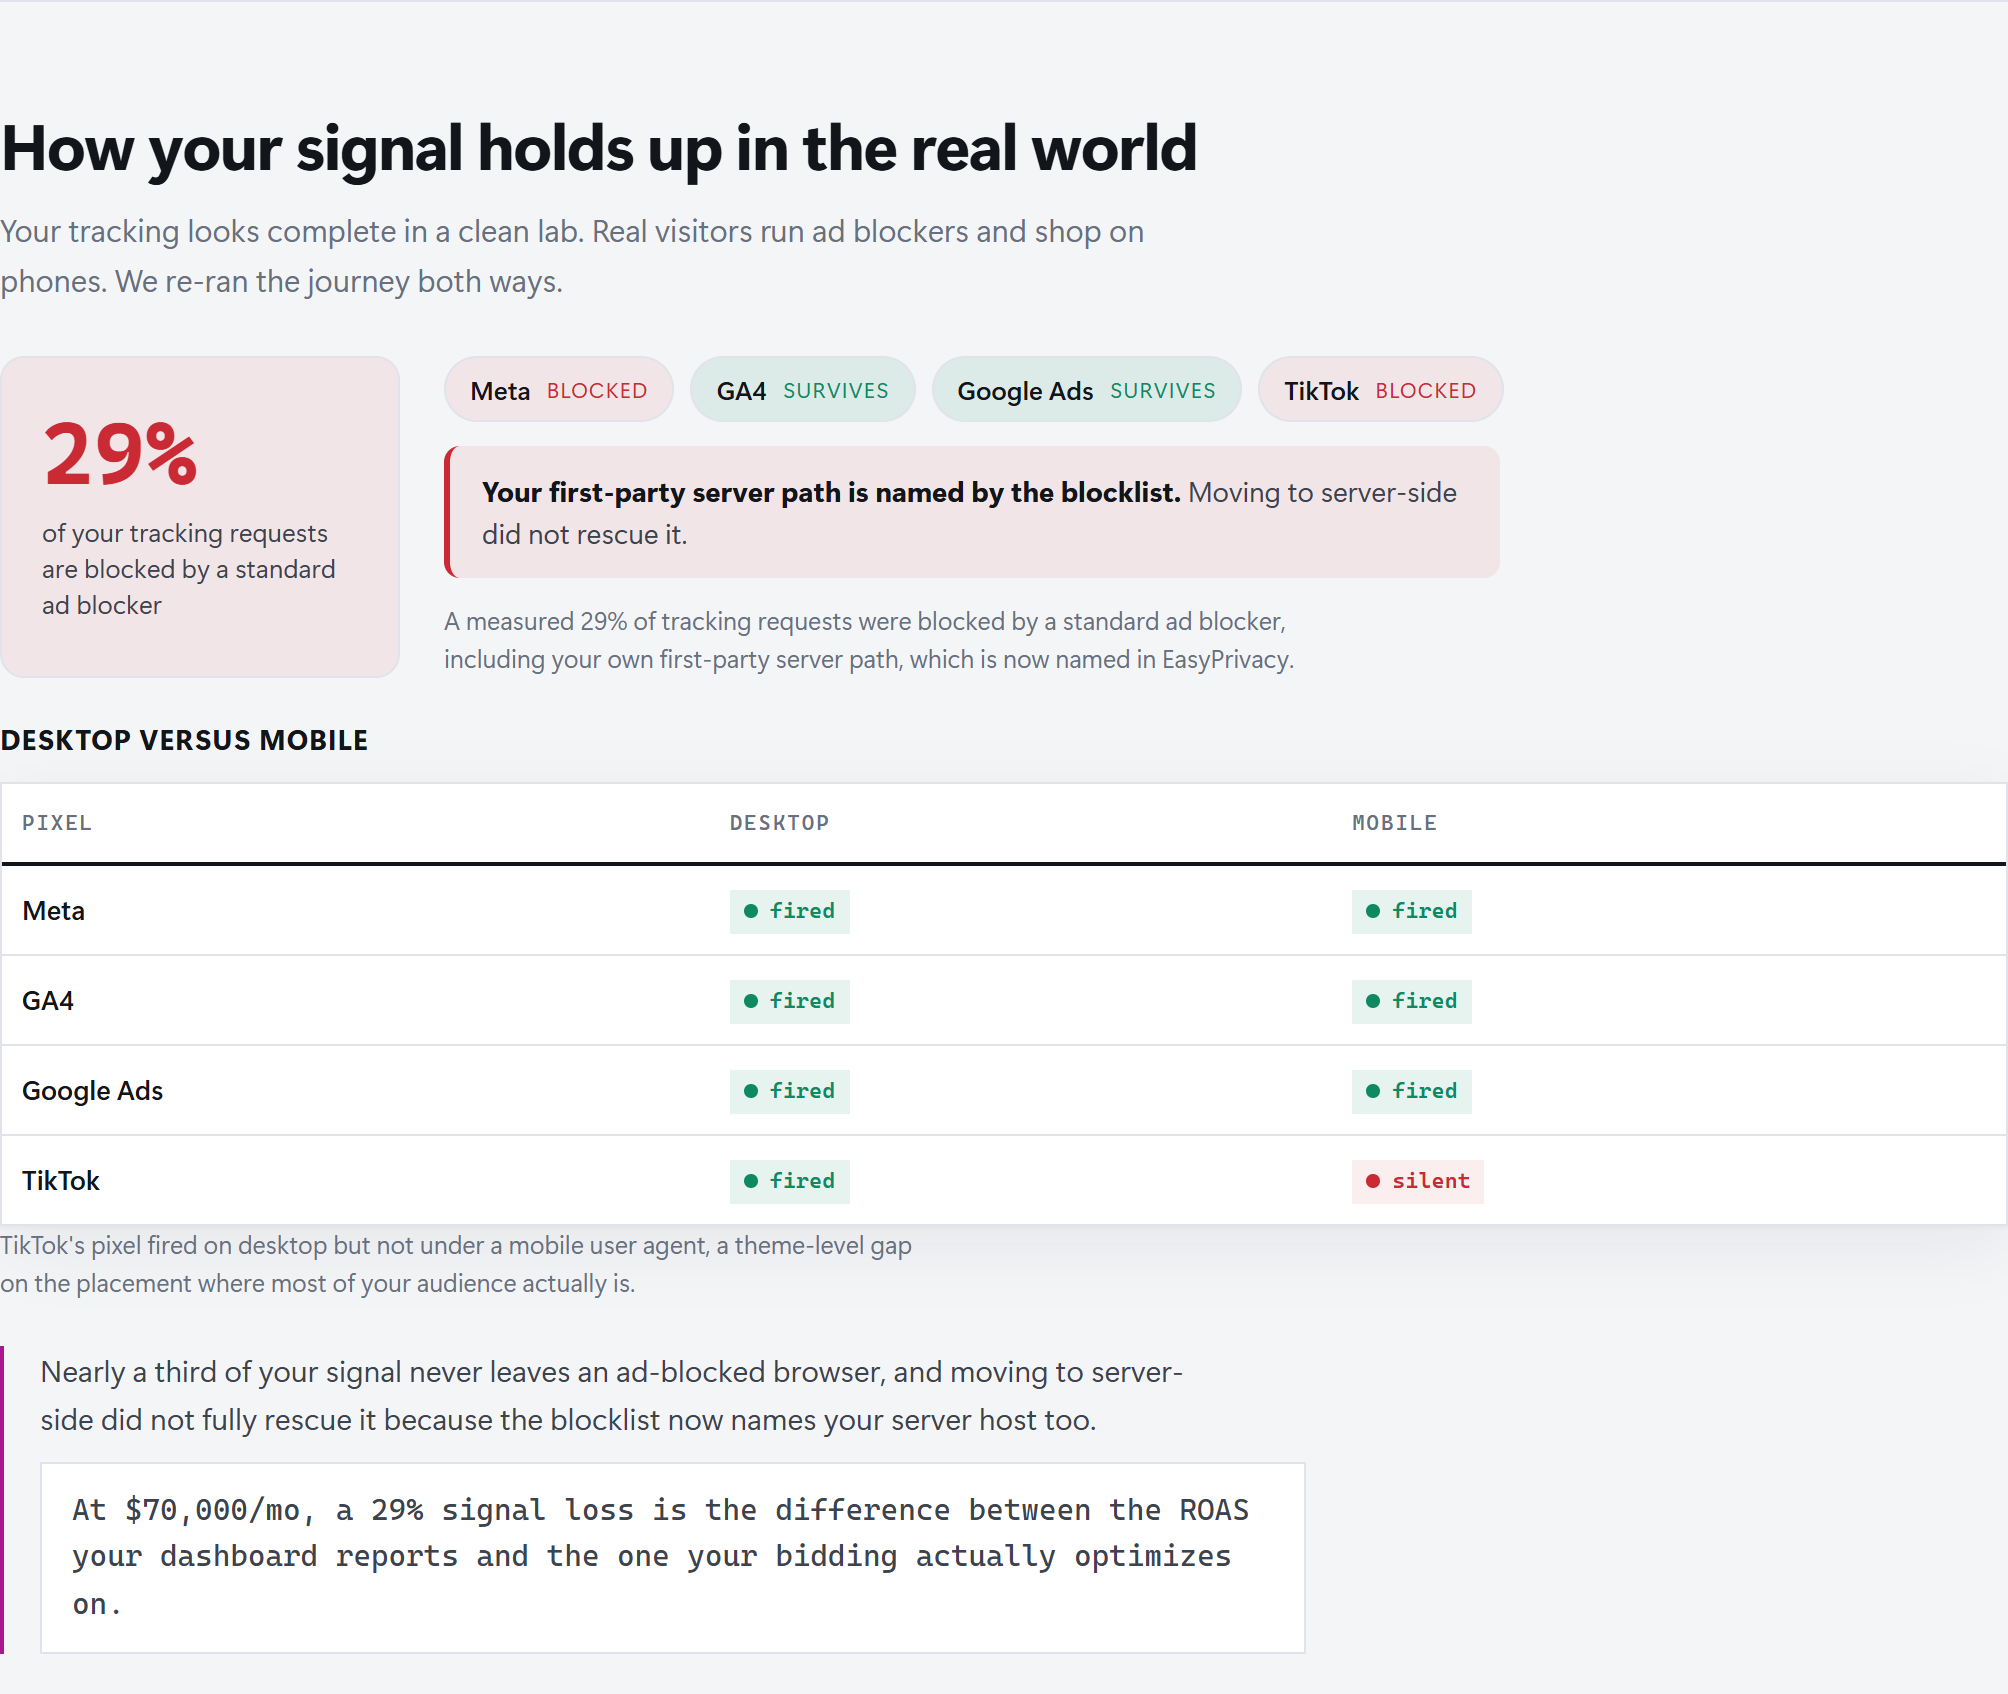Click the GA4 SURVIVES status pill

803,390
